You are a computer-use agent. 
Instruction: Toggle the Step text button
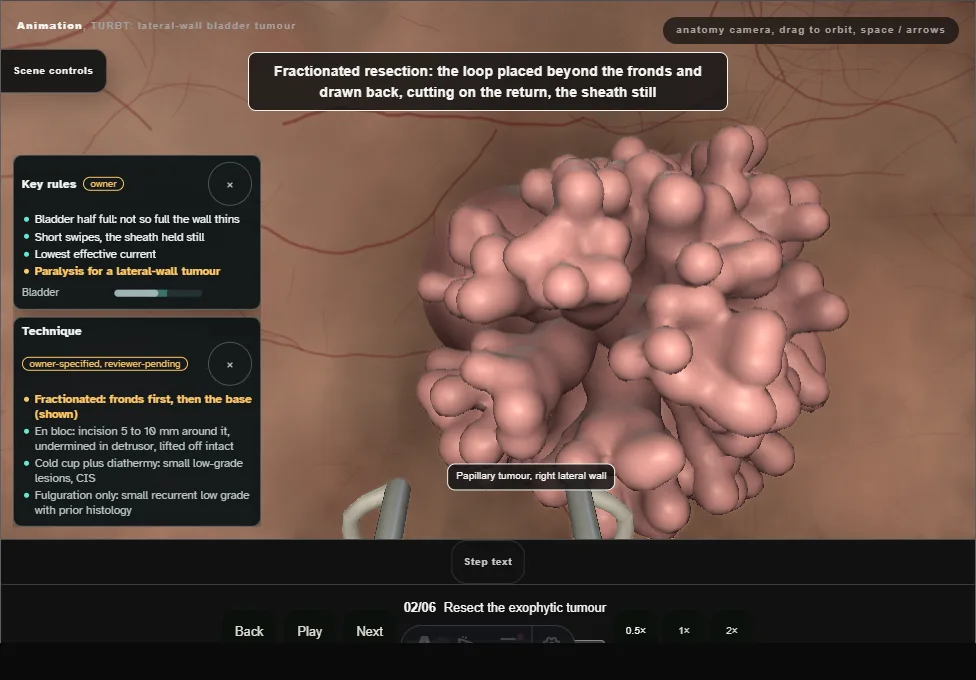point(488,562)
